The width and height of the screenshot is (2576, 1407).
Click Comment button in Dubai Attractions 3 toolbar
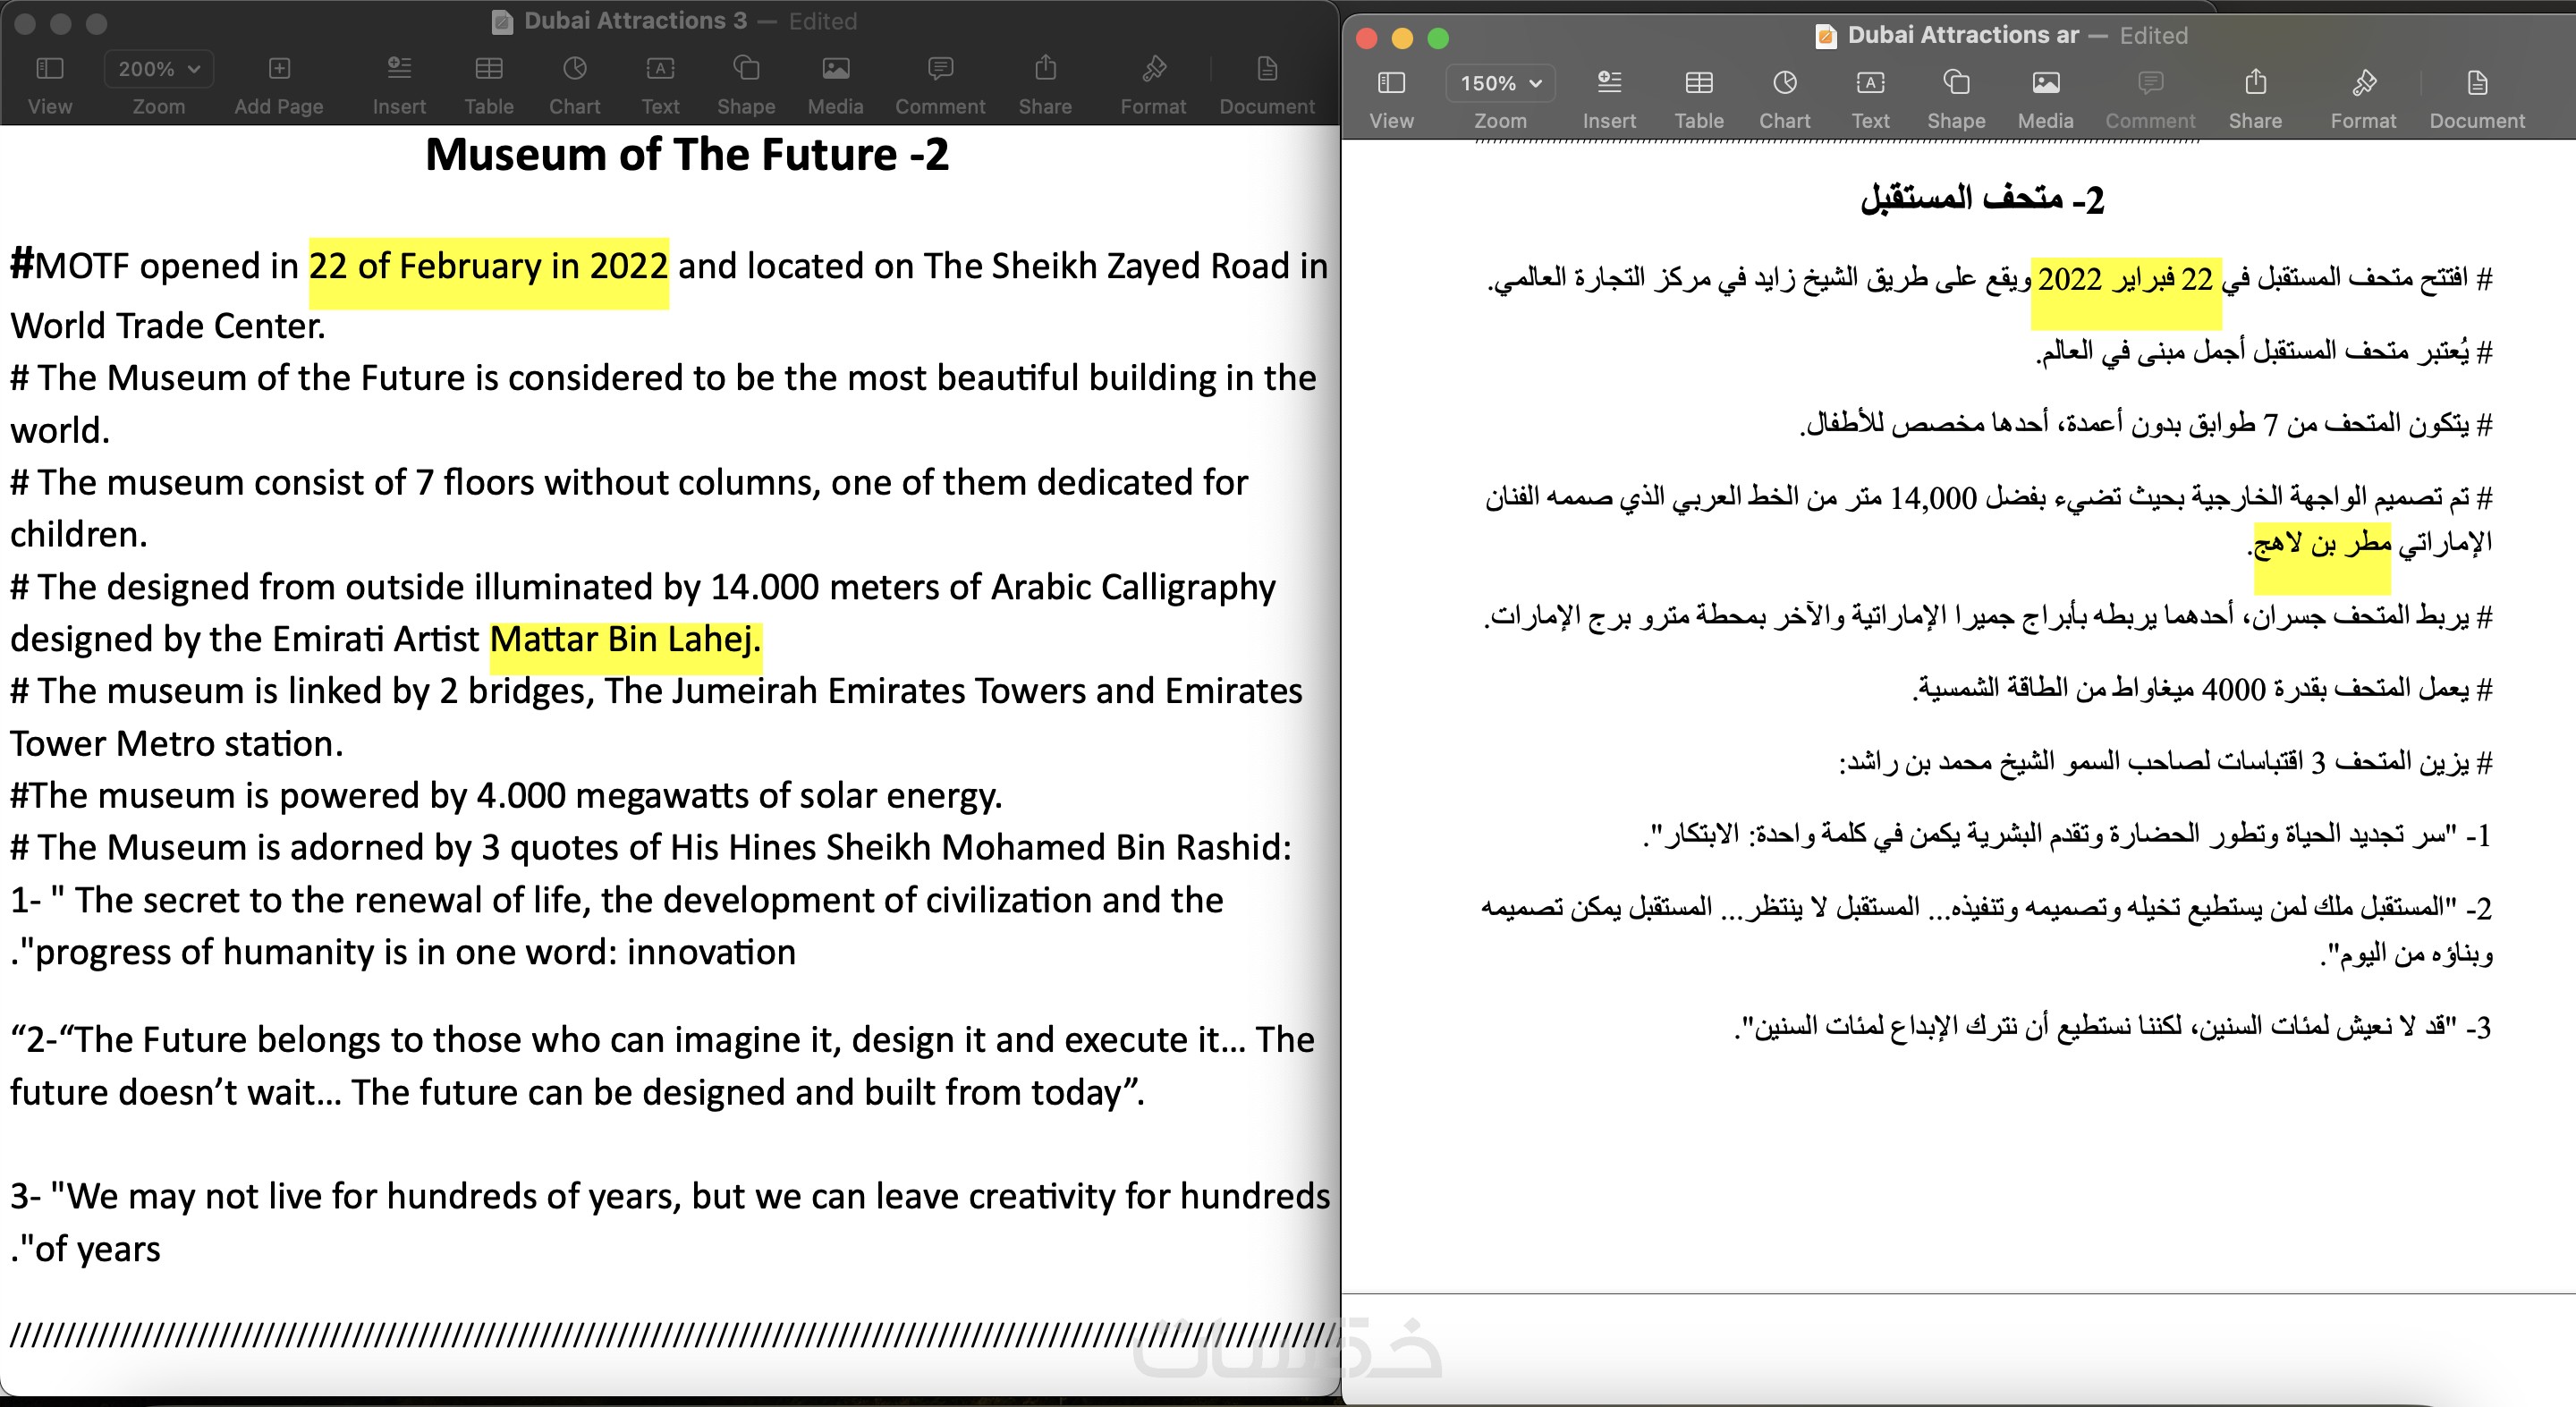[x=940, y=69]
